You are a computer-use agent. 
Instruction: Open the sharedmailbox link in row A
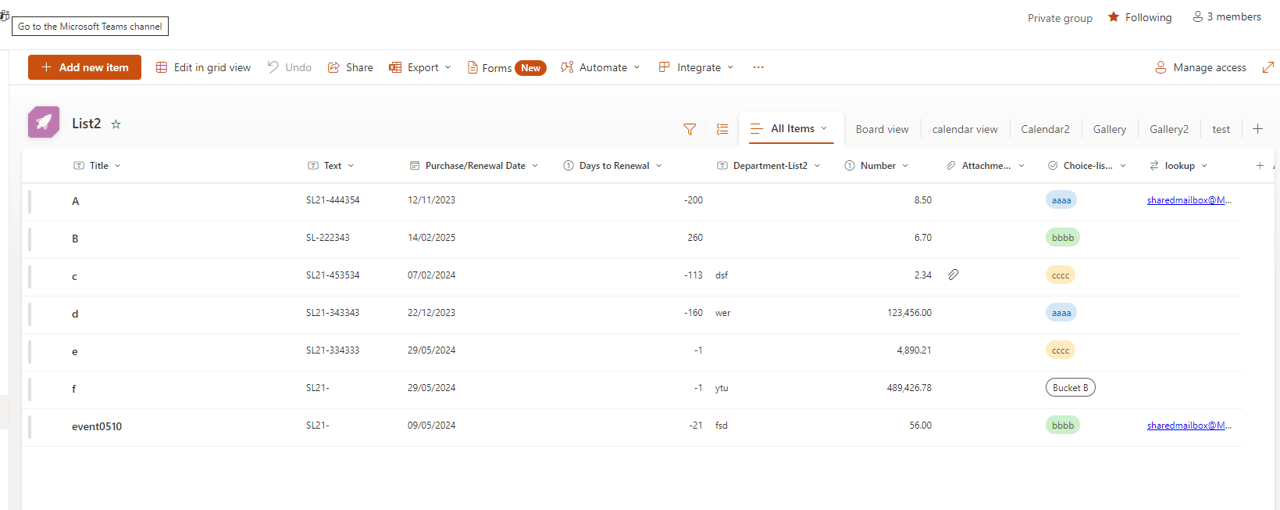click(1190, 200)
